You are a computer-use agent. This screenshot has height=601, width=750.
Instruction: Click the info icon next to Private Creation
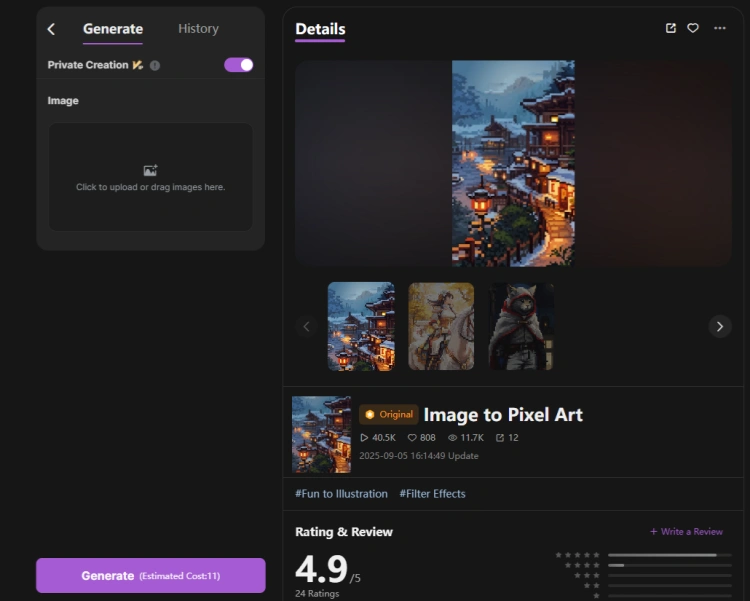click(x=155, y=65)
